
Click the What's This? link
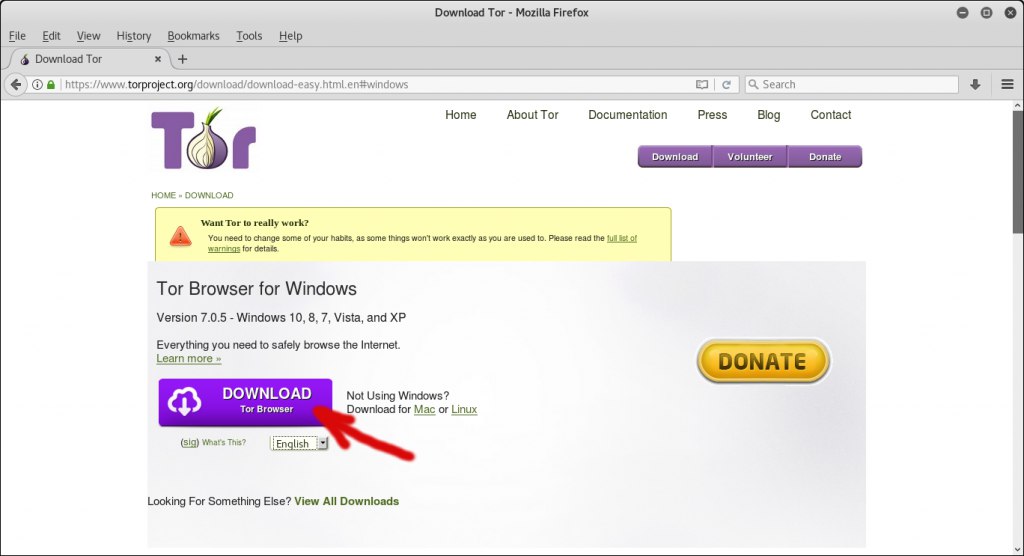(224, 442)
